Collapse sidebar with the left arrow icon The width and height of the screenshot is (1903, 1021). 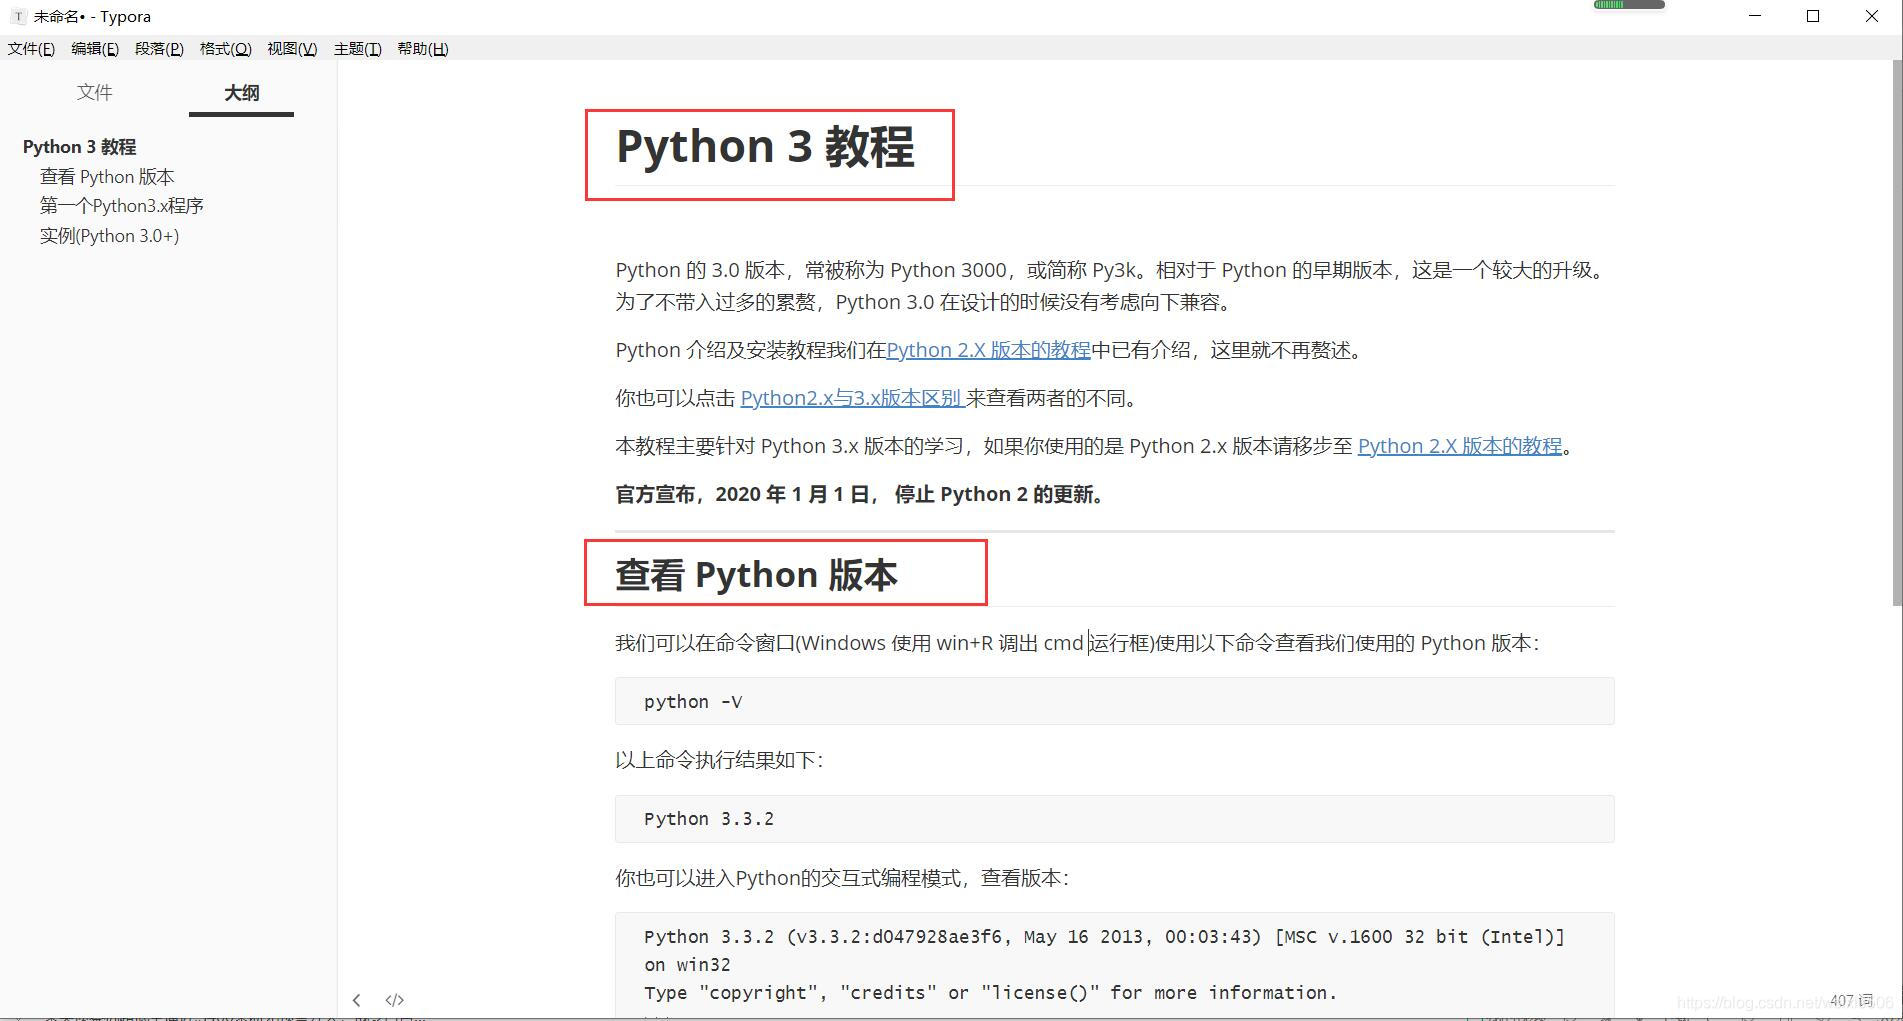pos(357,1000)
